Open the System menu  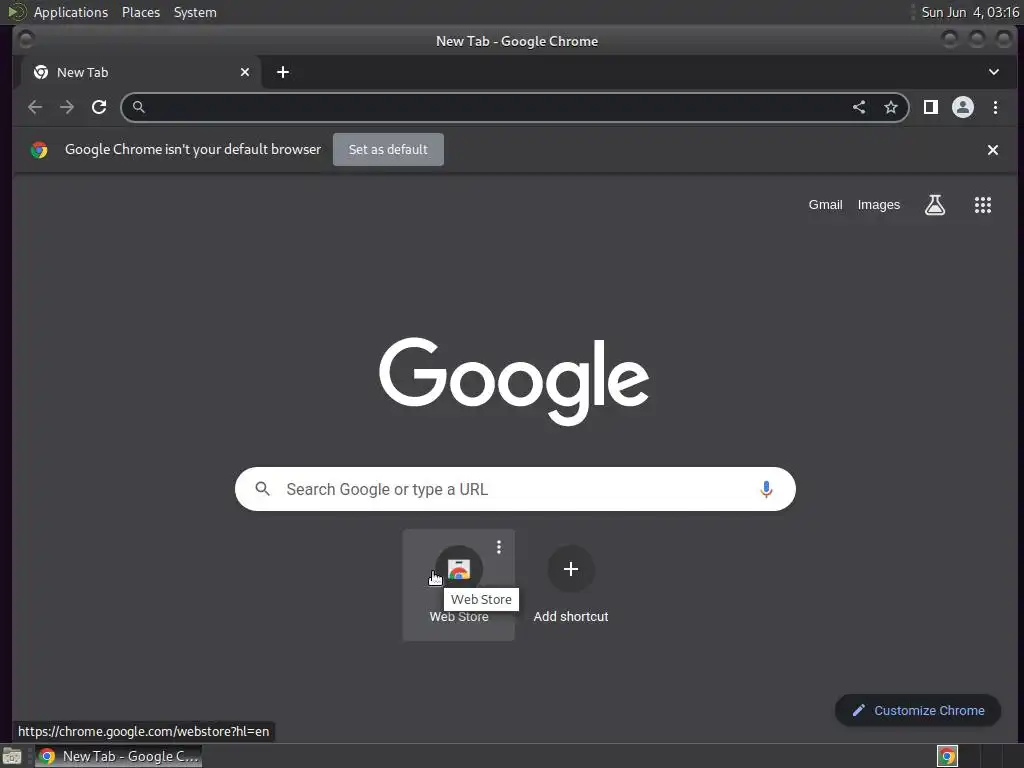click(x=195, y=12)
